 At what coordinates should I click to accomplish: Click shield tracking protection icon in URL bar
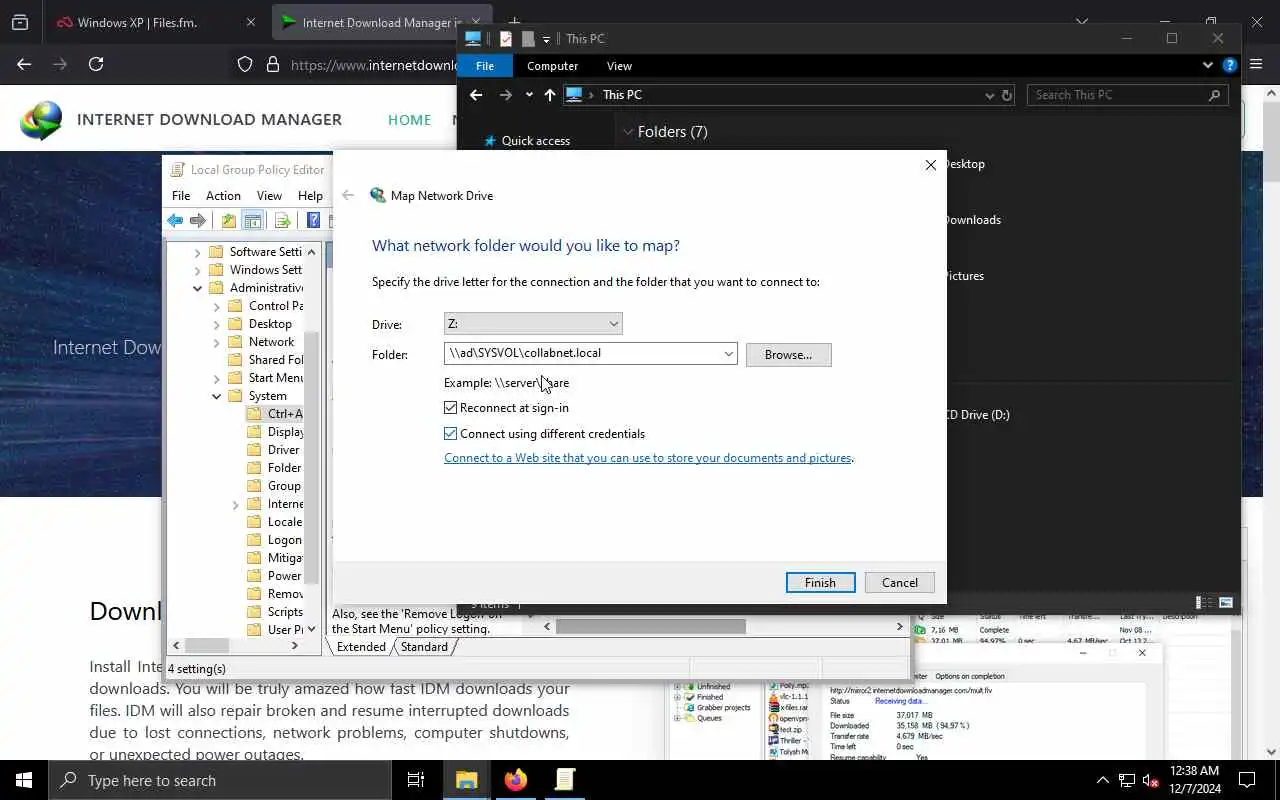click(x=245, y=65)
